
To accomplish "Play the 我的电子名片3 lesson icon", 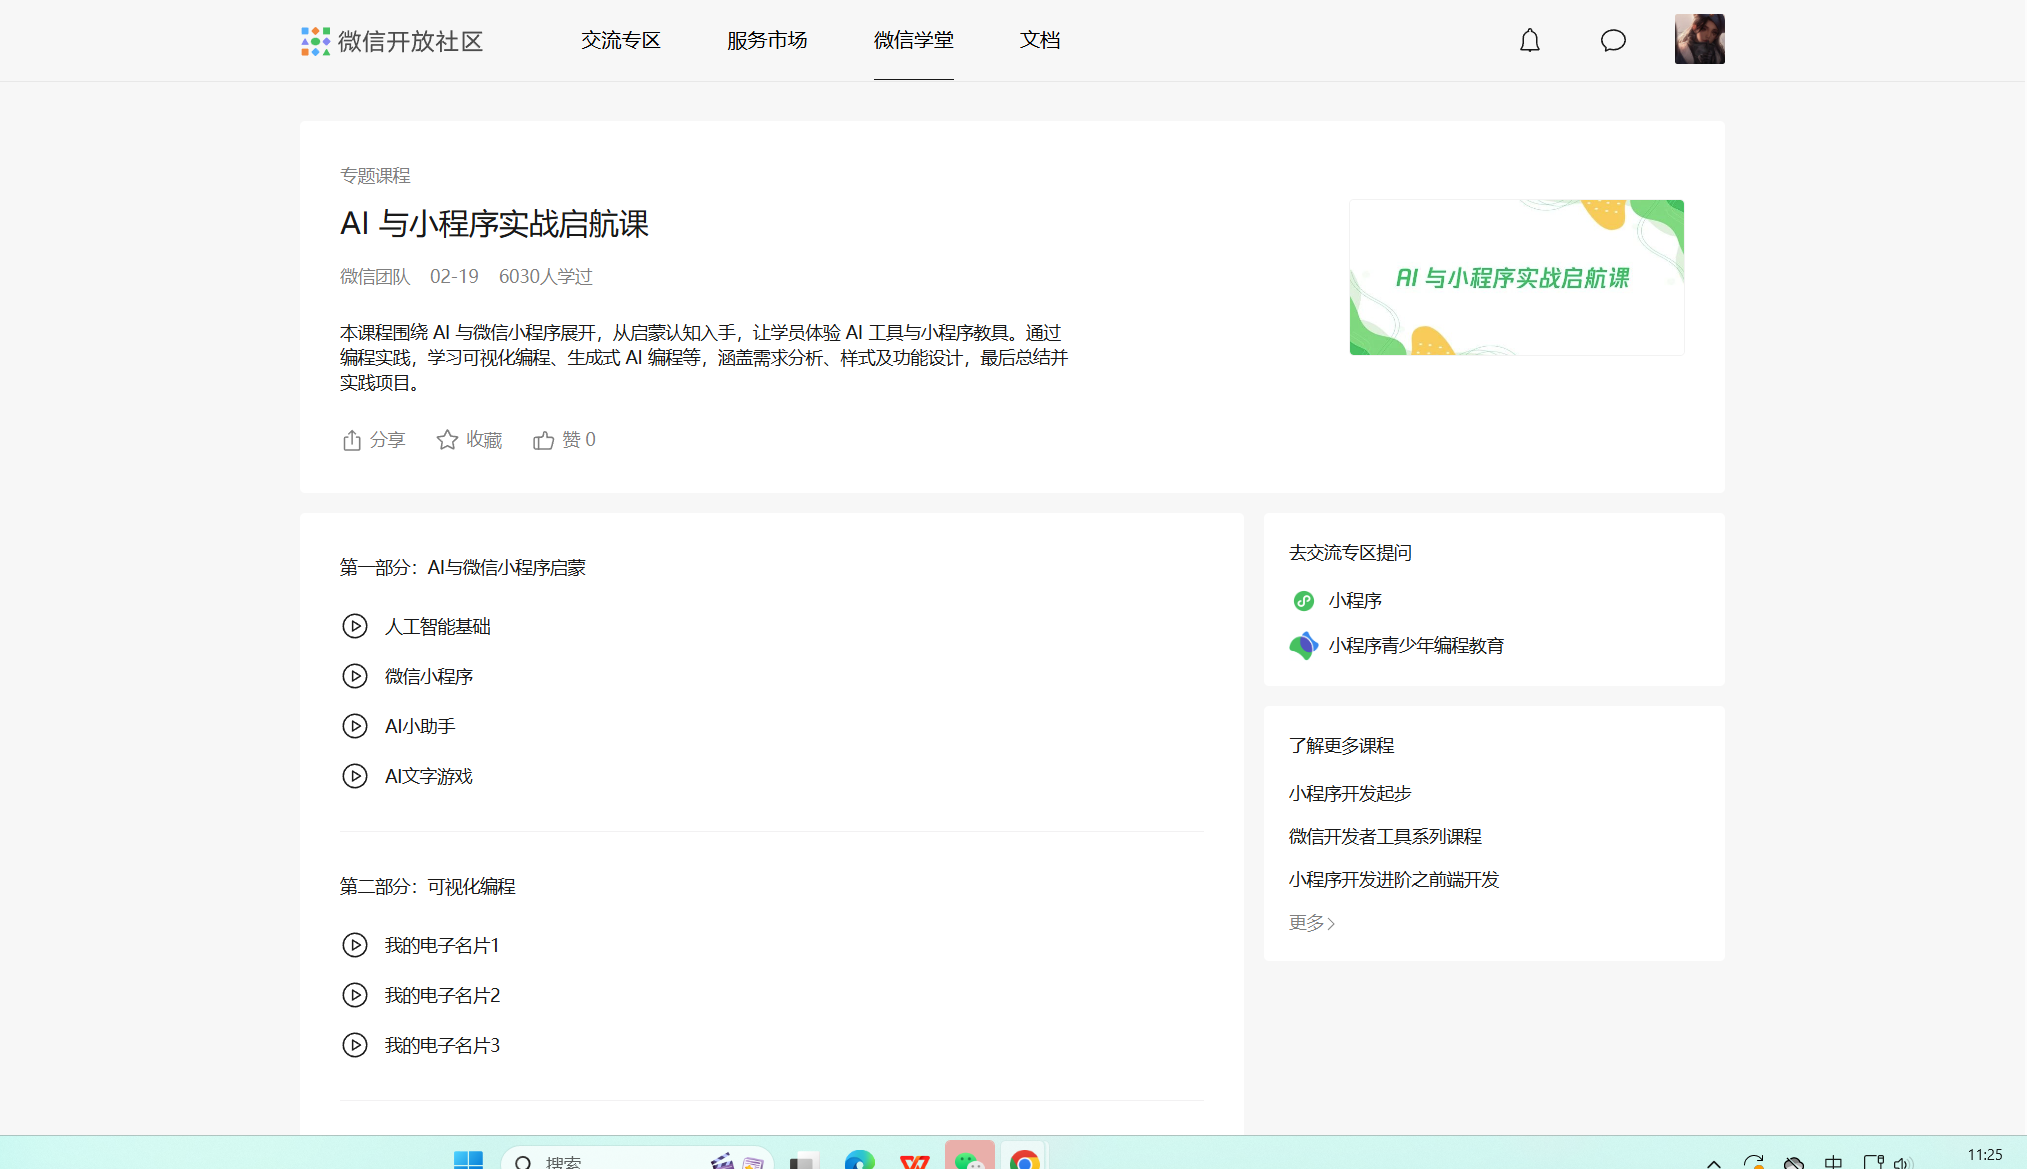I will (x=355, y=1045).
